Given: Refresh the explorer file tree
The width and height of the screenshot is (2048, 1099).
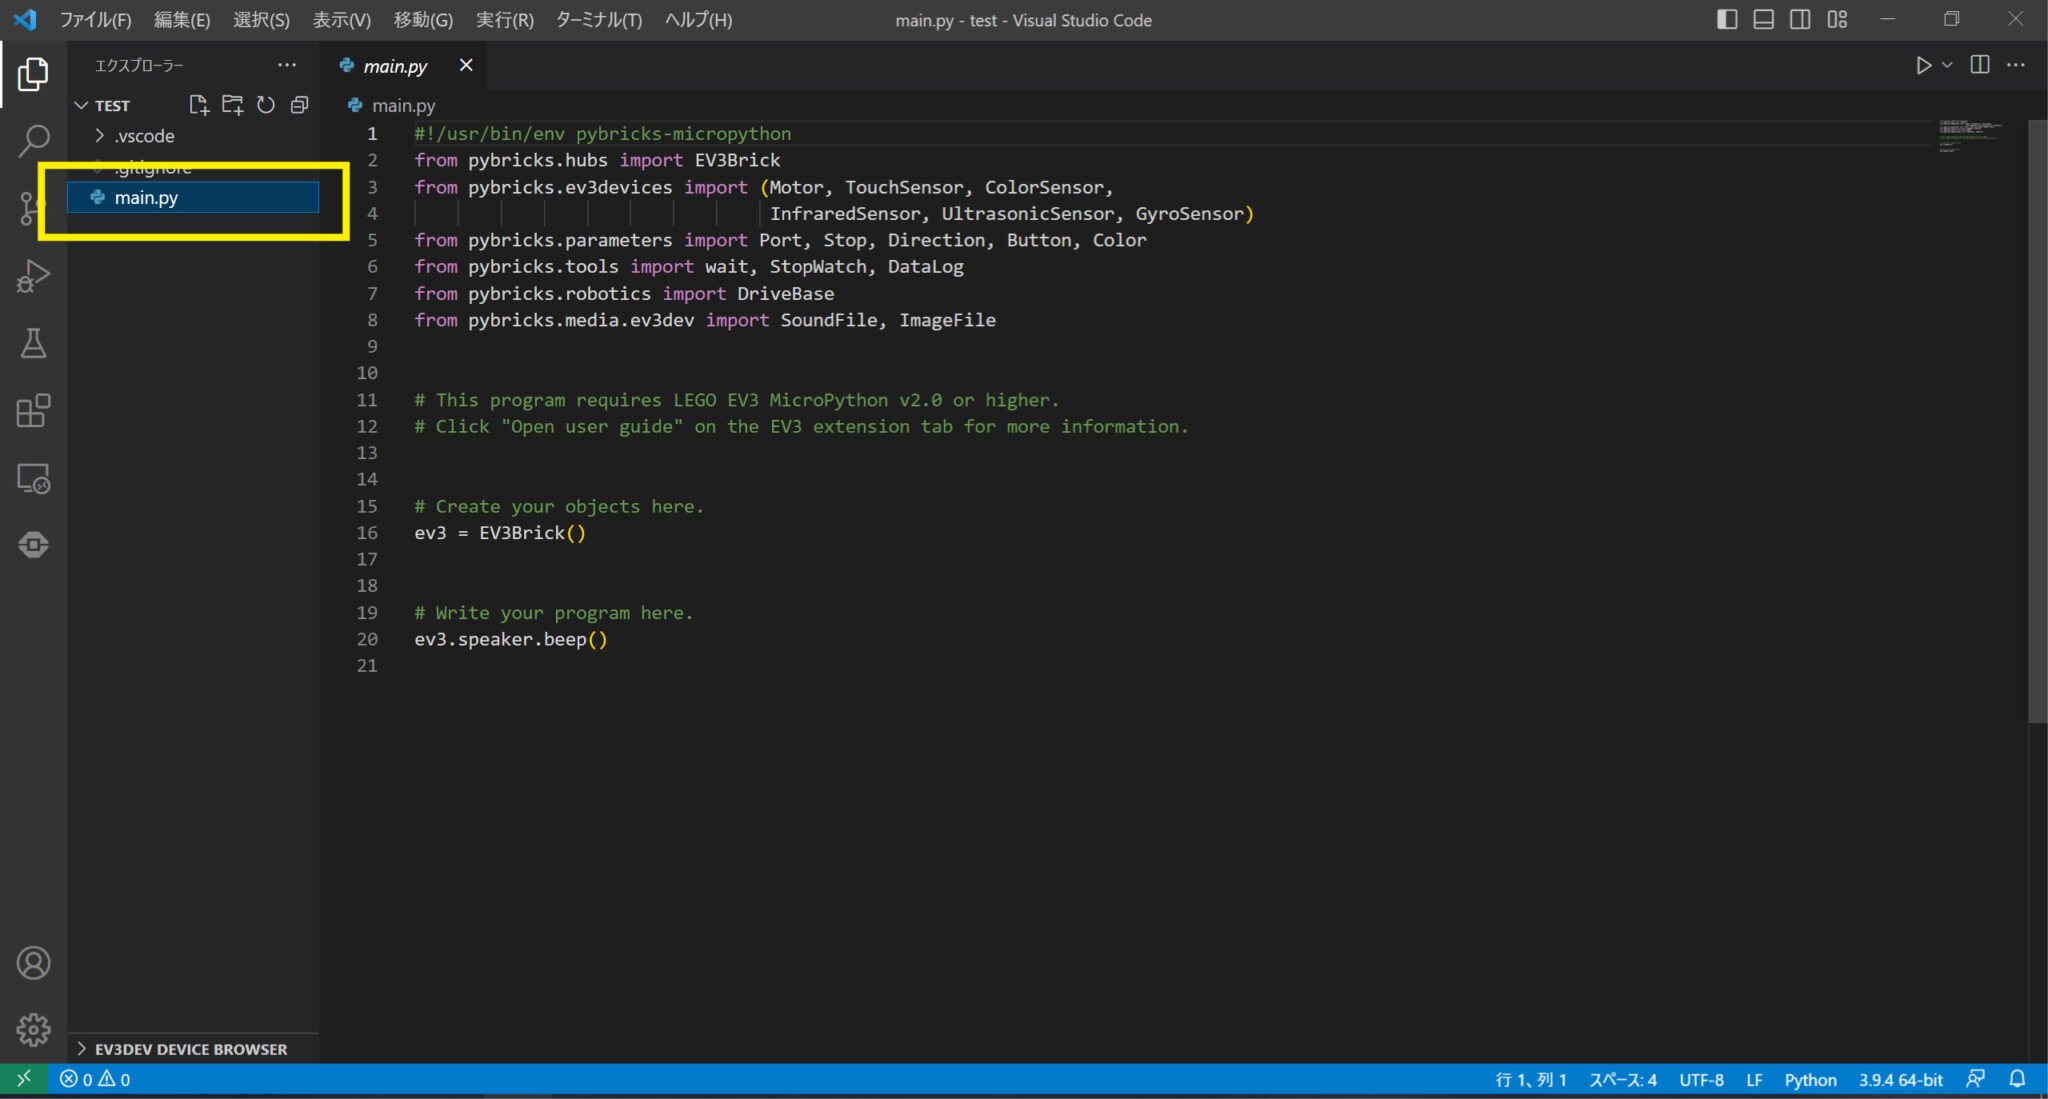Looking at the screenshot, I should click(266, 105).
